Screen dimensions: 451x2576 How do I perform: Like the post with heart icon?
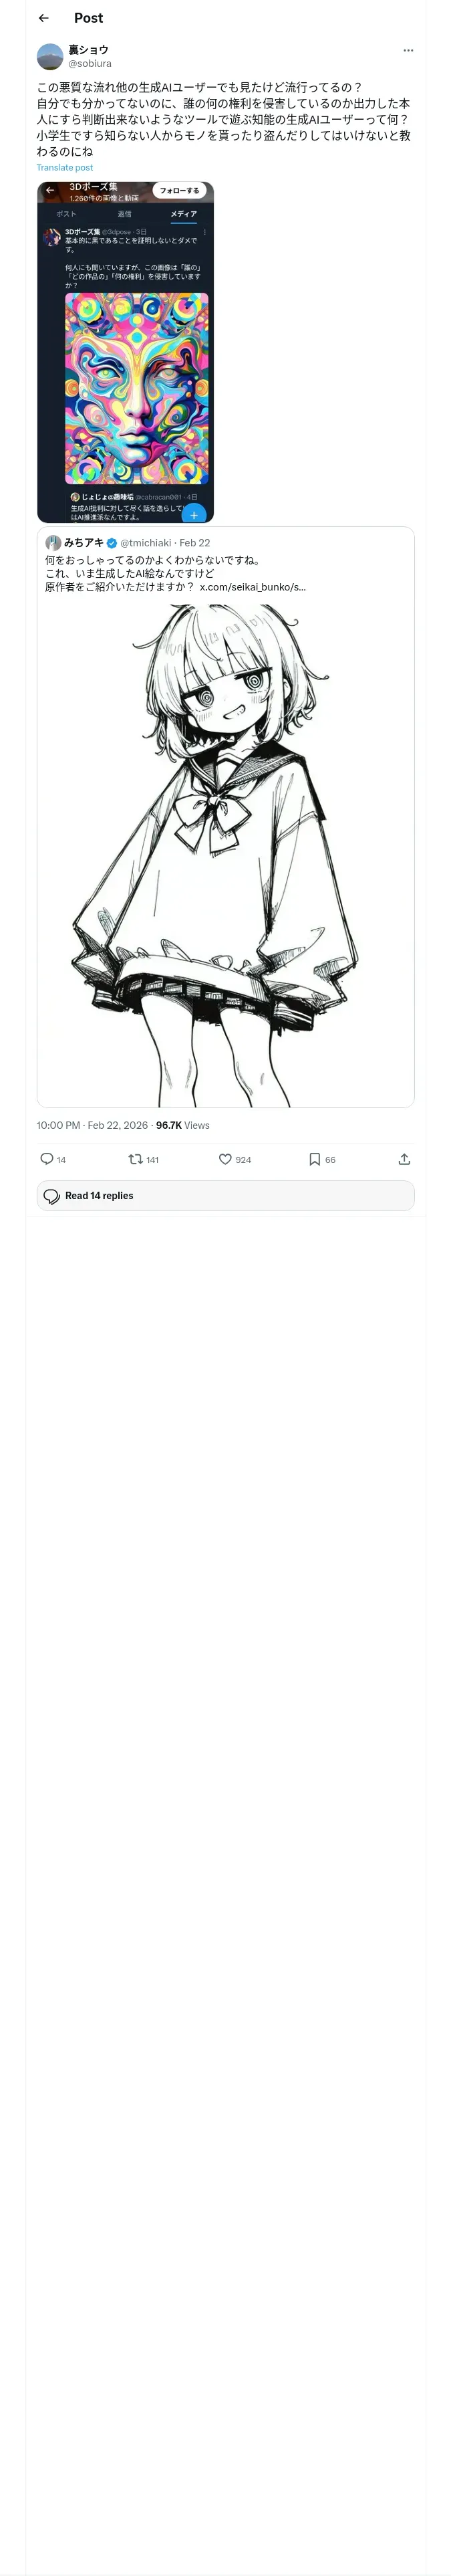[x=225, y=1159]
